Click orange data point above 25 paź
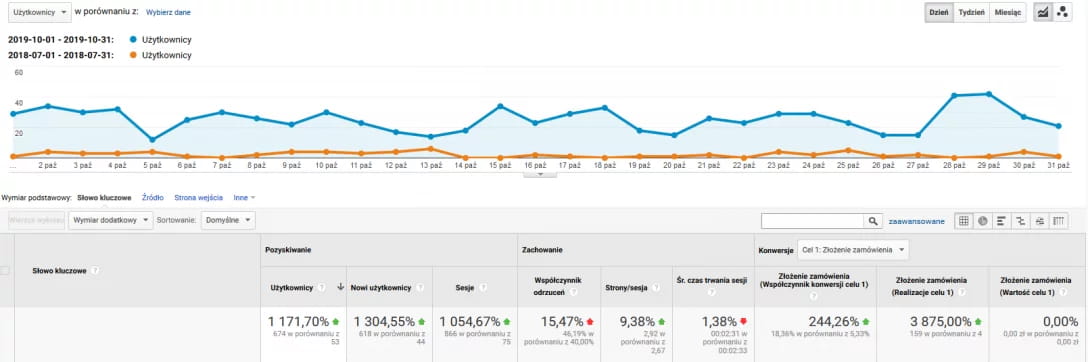Image resolution: width=1088 pixels, height=362 pixels. (849, 150)
